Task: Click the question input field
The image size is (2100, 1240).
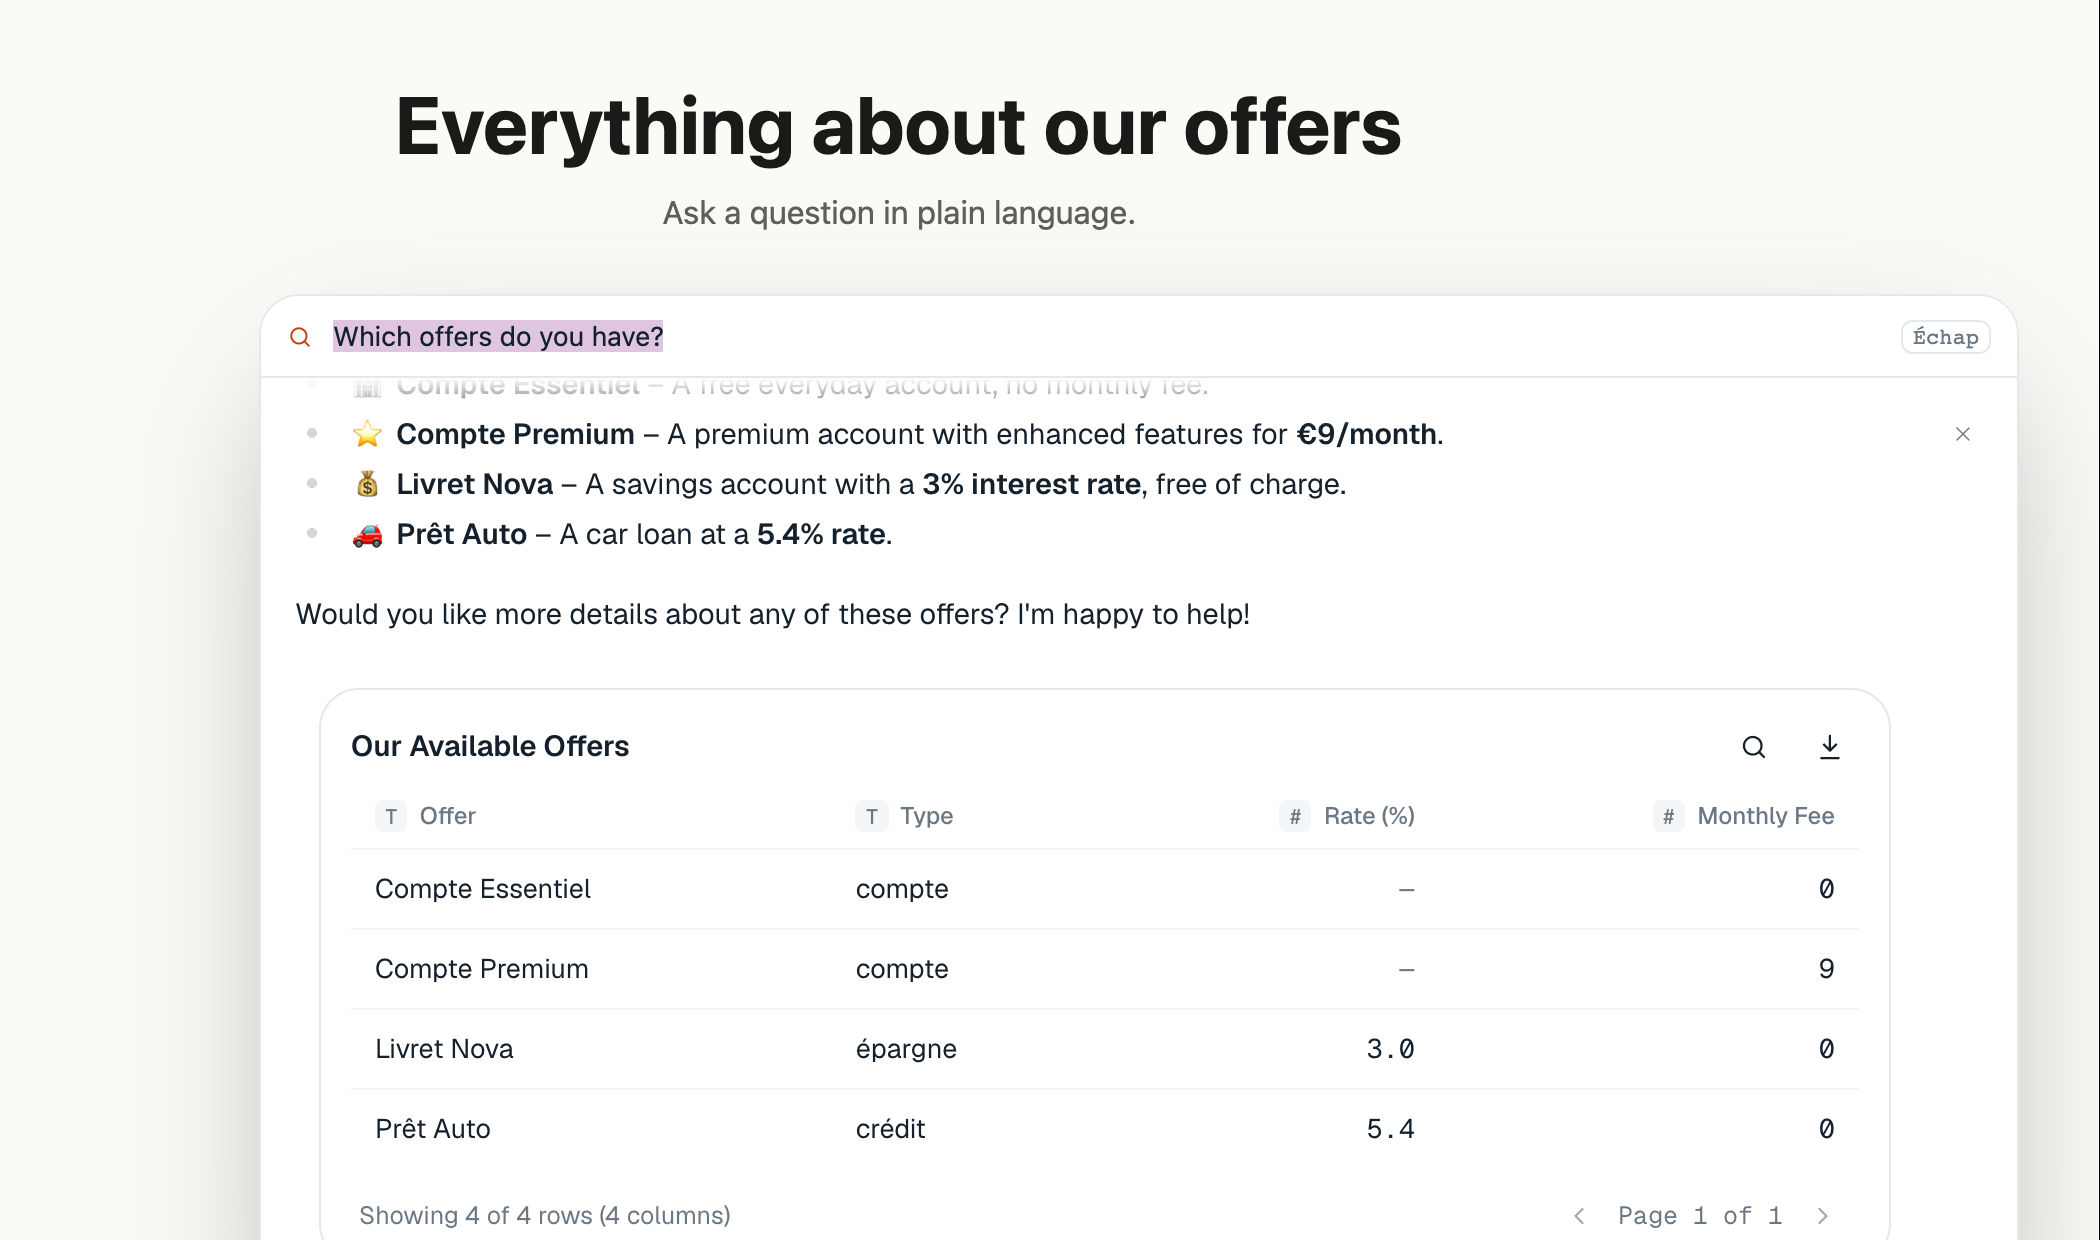Action: pos(1100,337)
